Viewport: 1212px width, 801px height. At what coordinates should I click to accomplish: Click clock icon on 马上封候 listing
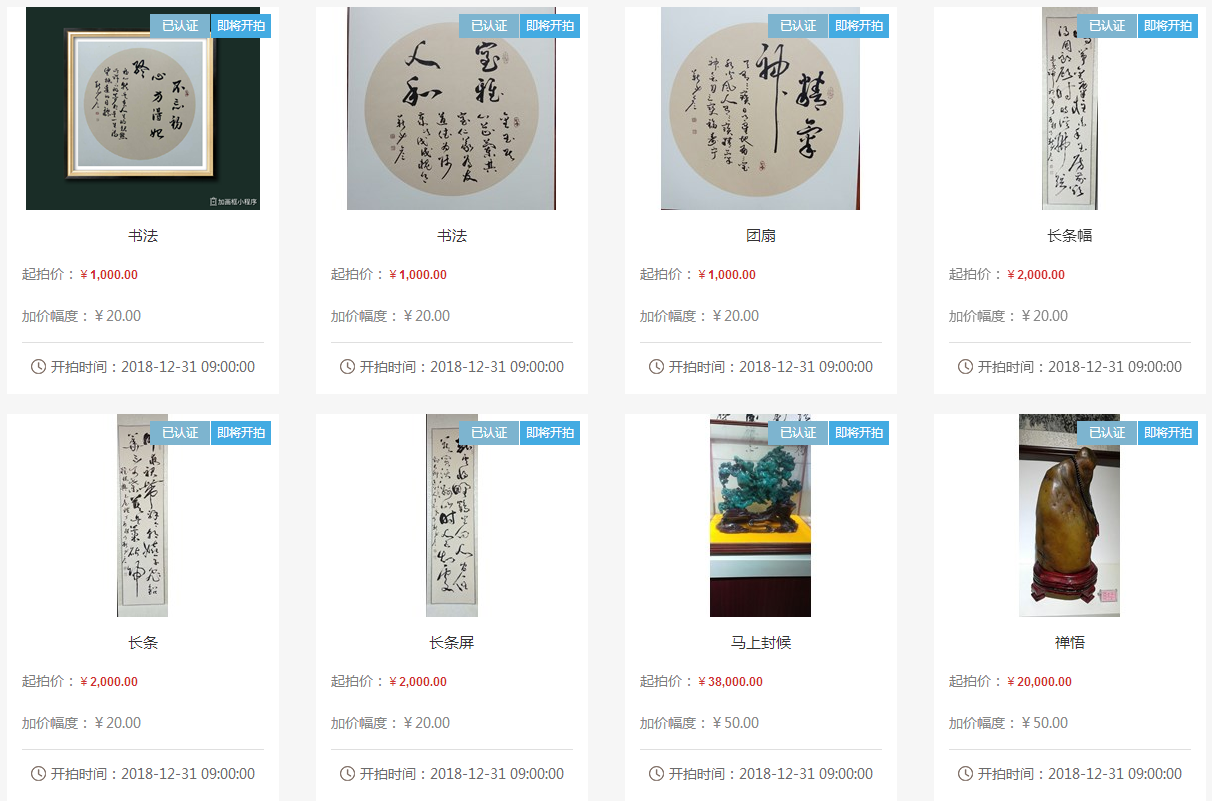[x=657, y=773]
